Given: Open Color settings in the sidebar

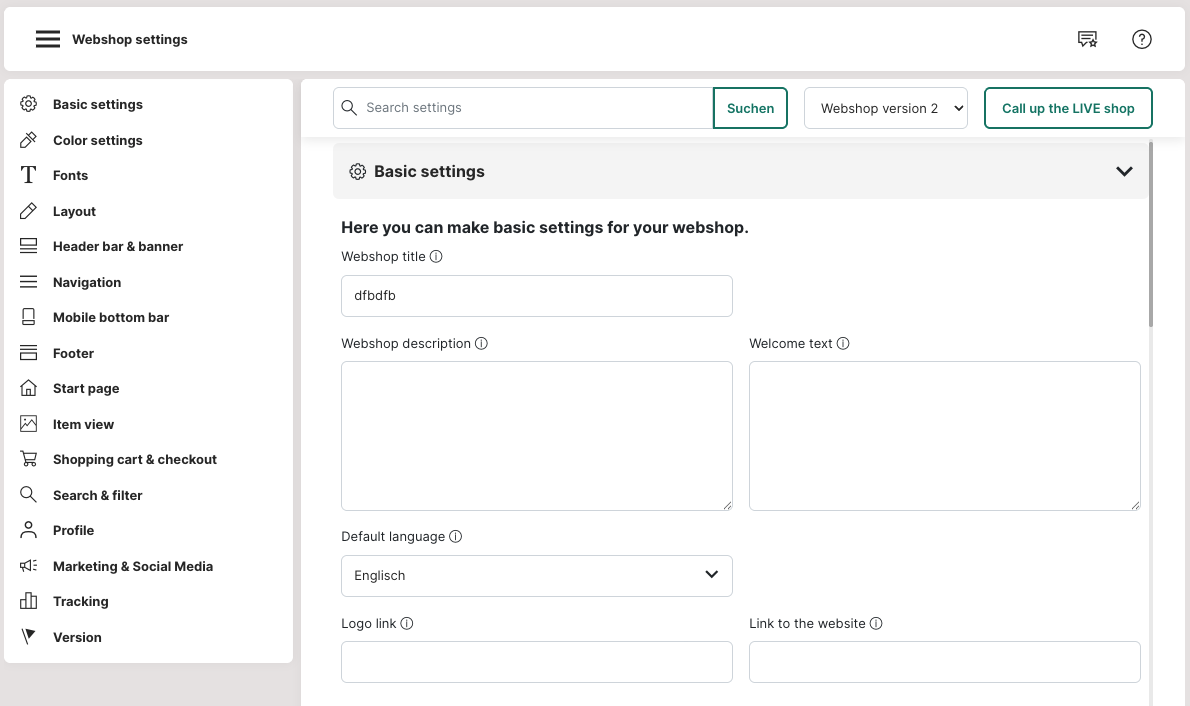Looking at the screenshot, I should (x=97, y=140).
